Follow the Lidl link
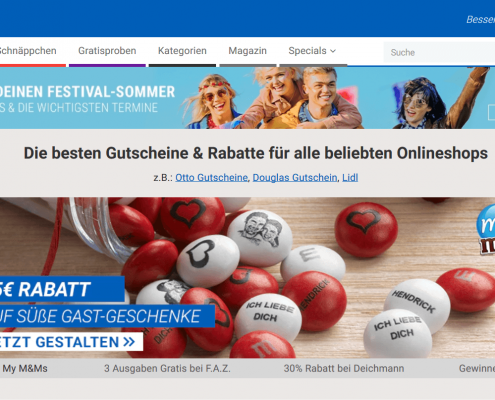 click(x=350, y=178)
